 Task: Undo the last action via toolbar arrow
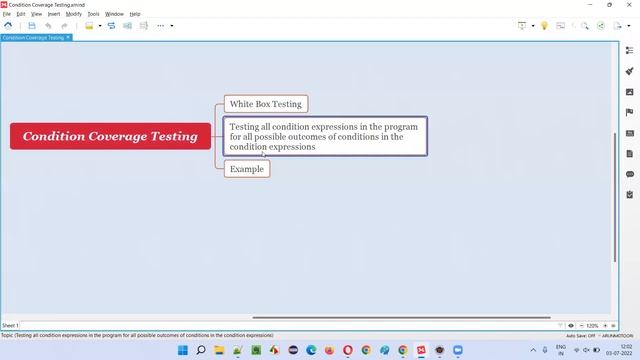(48, 26)
